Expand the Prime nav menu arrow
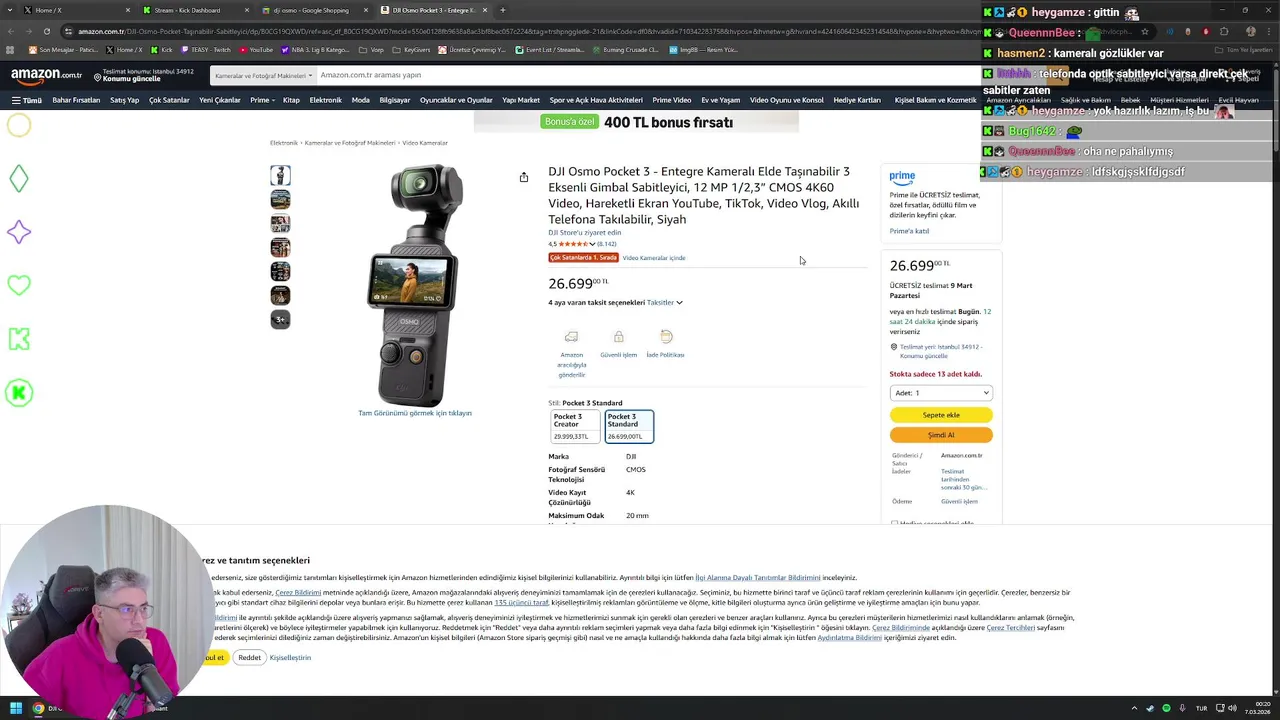Screen dimensions: 1280x720 tap(273, 101)
